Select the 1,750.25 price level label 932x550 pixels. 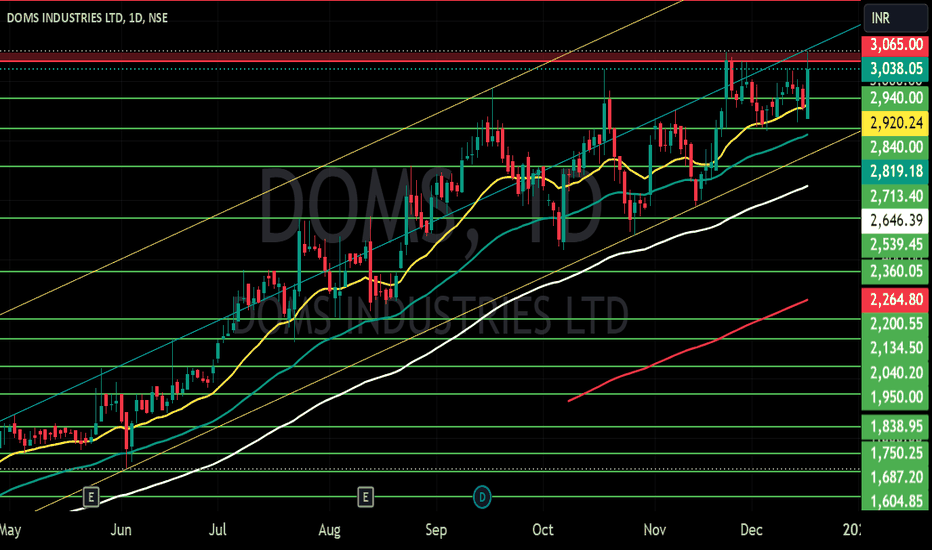tap(895, 453)
